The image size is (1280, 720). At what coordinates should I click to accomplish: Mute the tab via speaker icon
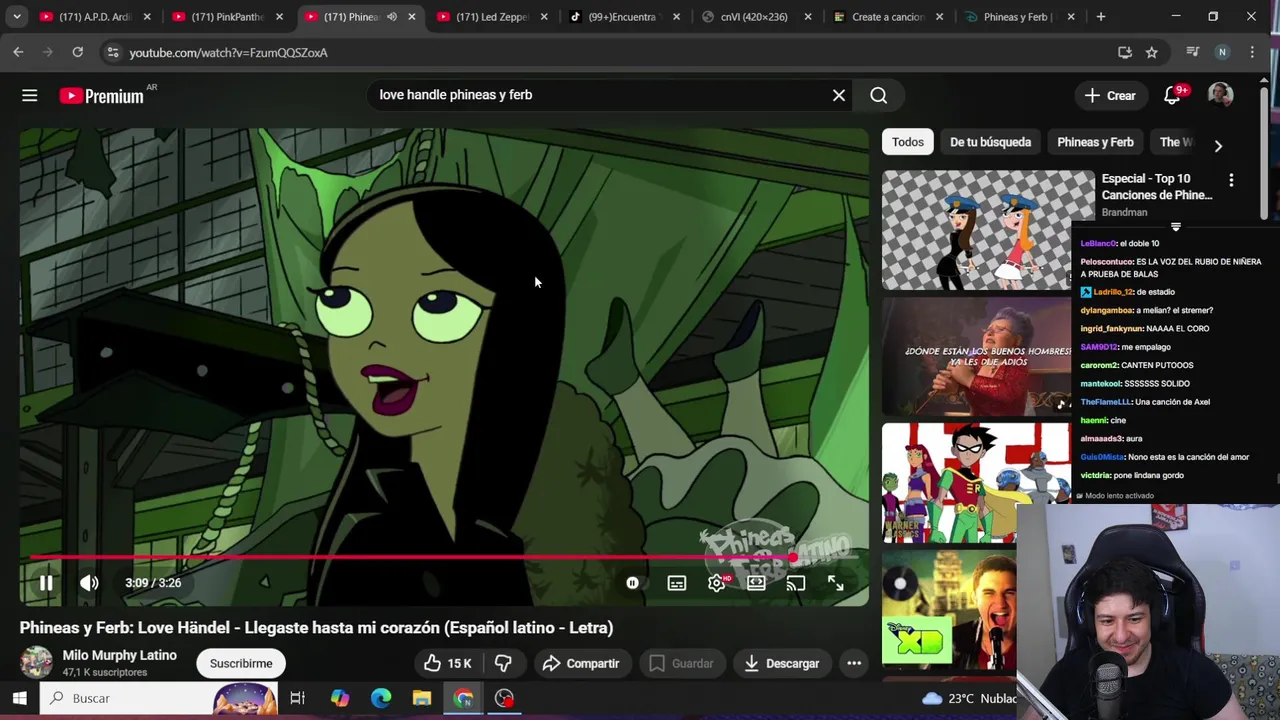coord(392,17)
